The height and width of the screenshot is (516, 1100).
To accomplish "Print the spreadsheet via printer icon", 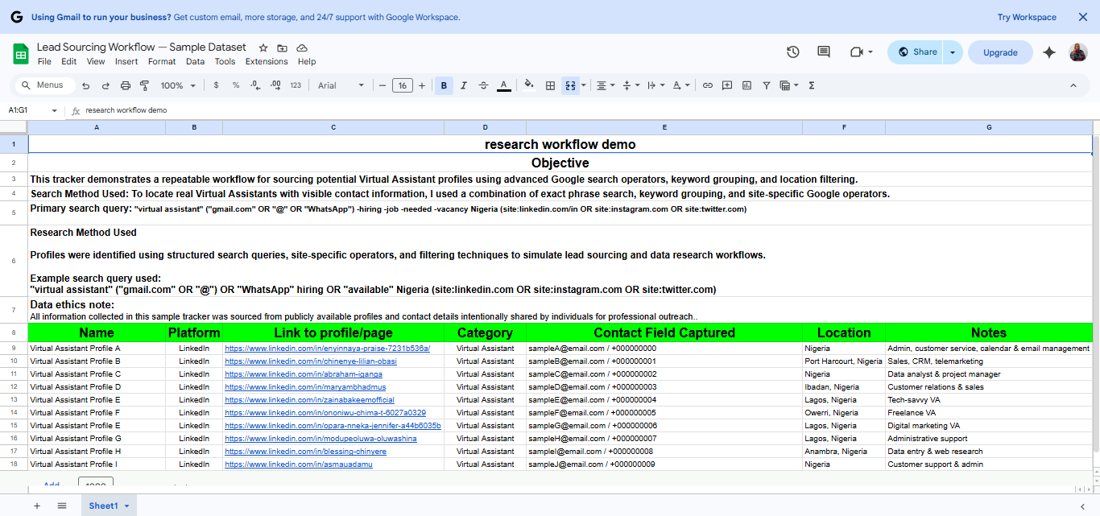I will [x=126, y=86].
